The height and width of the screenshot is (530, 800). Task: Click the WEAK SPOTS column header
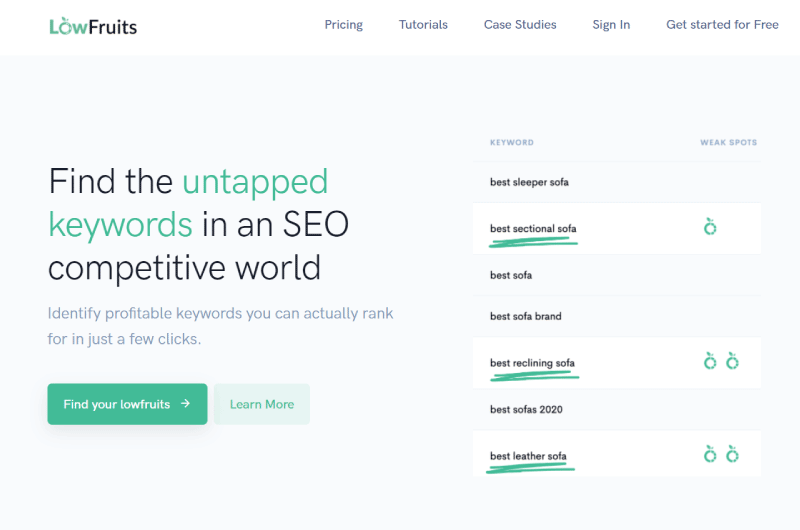[x=728, y=142]
